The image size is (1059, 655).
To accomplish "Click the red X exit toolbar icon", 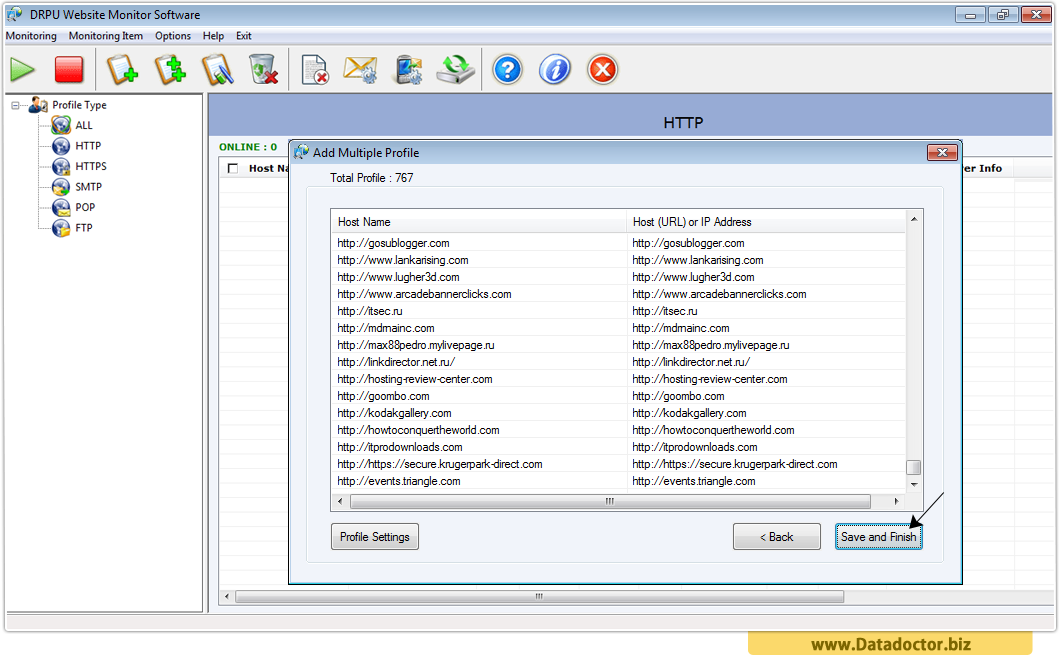I will tap(602, 70).
